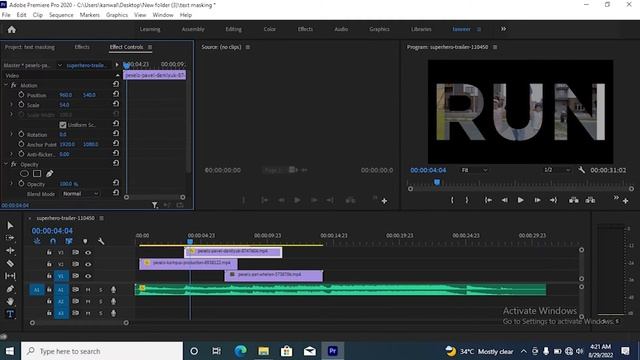Toggle linked selection in timeline
This screenshot has height=360, width=640.
pos(69,241)
